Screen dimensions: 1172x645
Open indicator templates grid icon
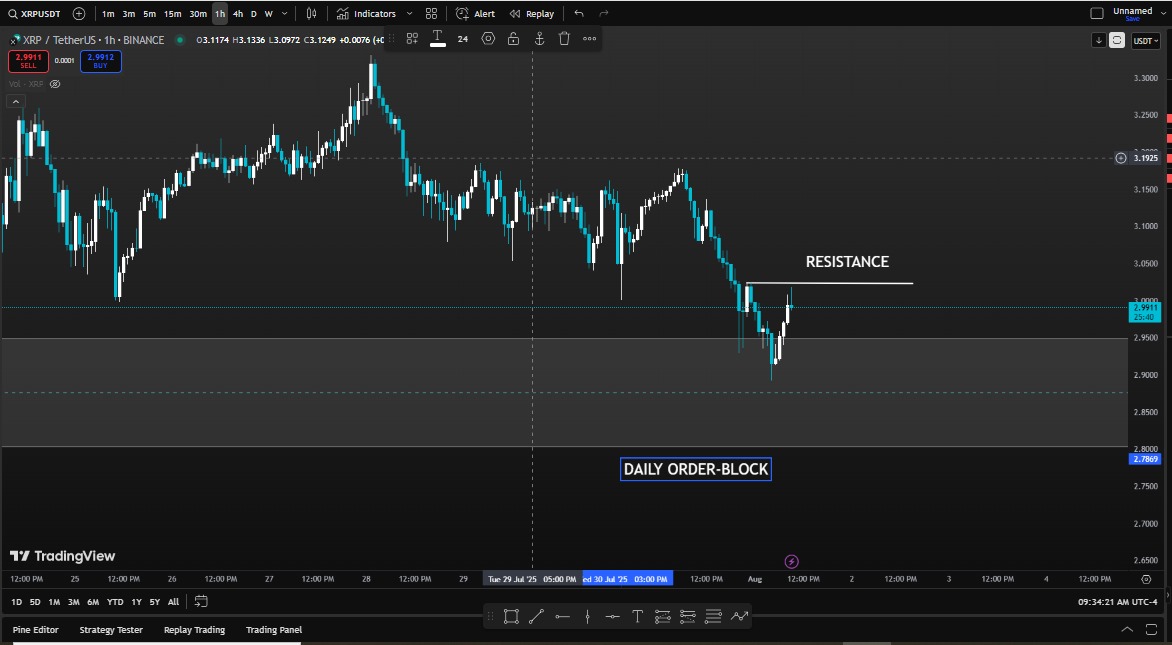click(431, 13)
